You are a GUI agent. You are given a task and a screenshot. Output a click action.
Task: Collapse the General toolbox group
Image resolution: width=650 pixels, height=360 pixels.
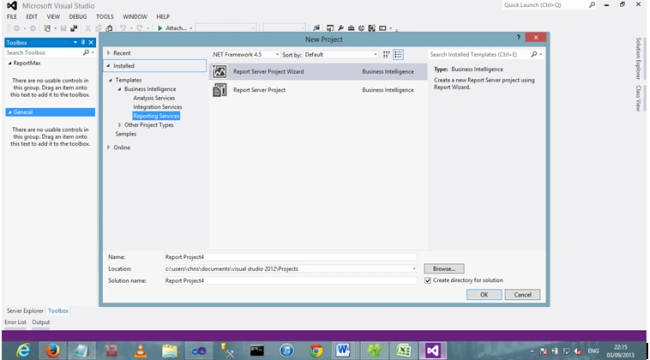point(10,112)
